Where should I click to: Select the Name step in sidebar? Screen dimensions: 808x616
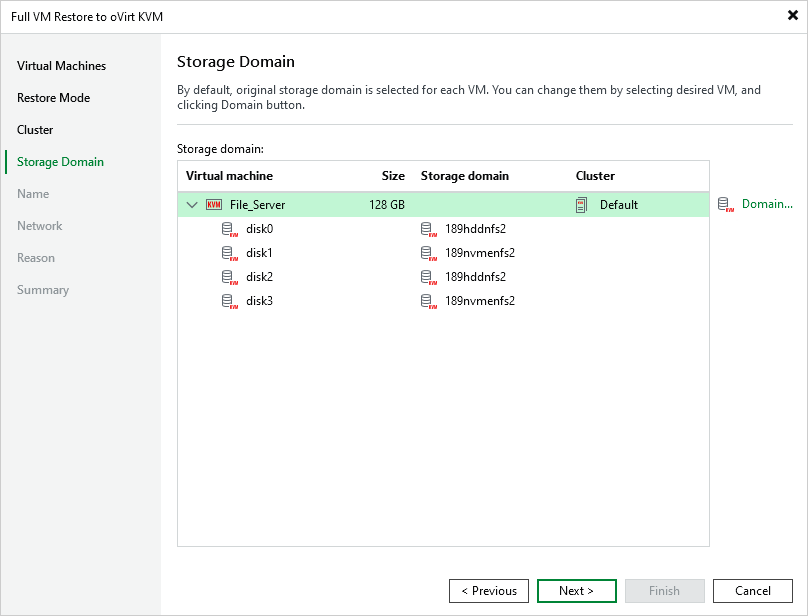[33, 194]
